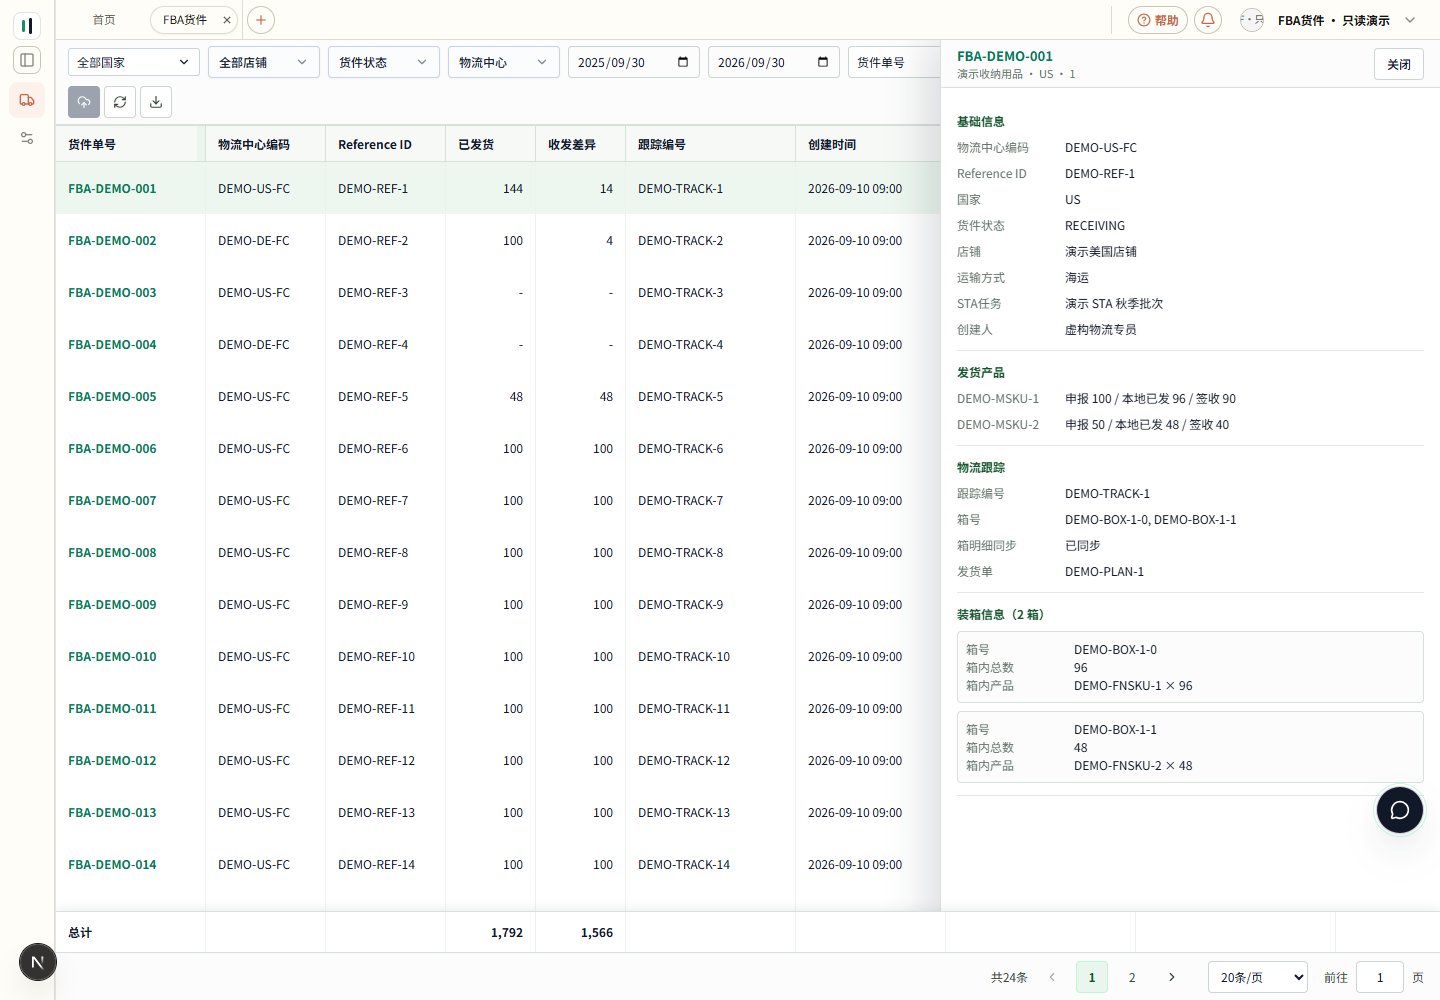Select page 1 in pagination
The width and height of the screenshot is (1440, 1000).
tap(1092, 977)
